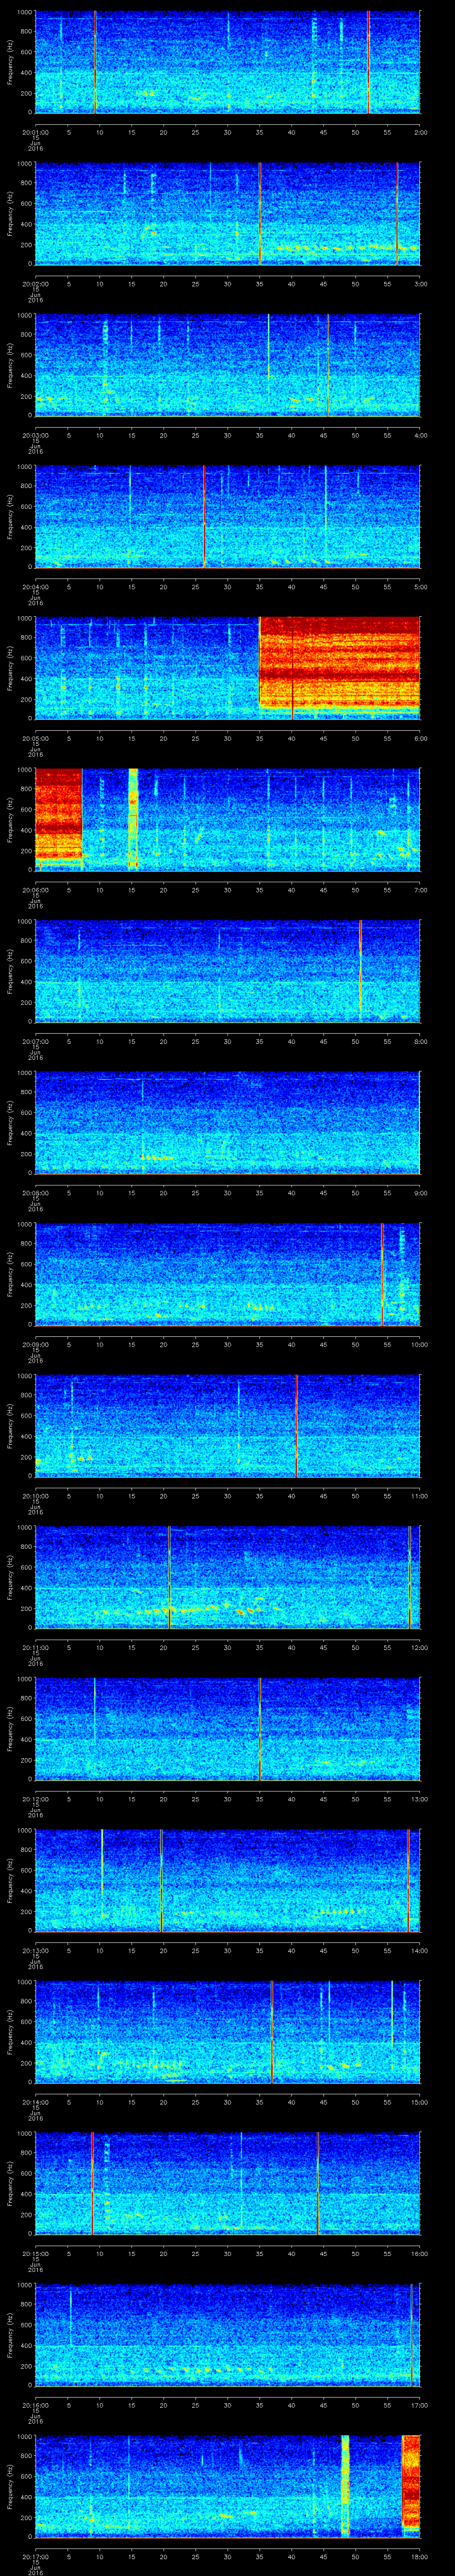This screenshot has height=2576, width=455.
Task: Click the 6:00 end time label
Action: coord(420,738)
